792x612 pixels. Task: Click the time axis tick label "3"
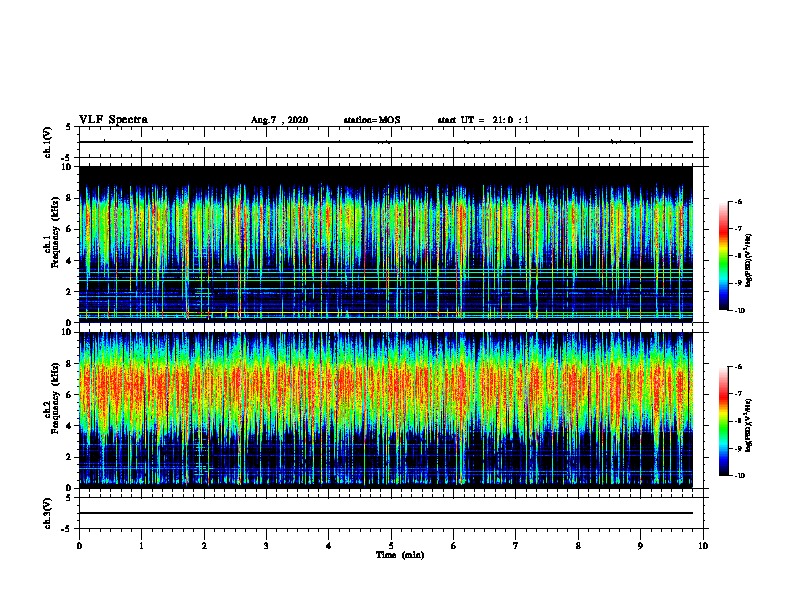266,546
